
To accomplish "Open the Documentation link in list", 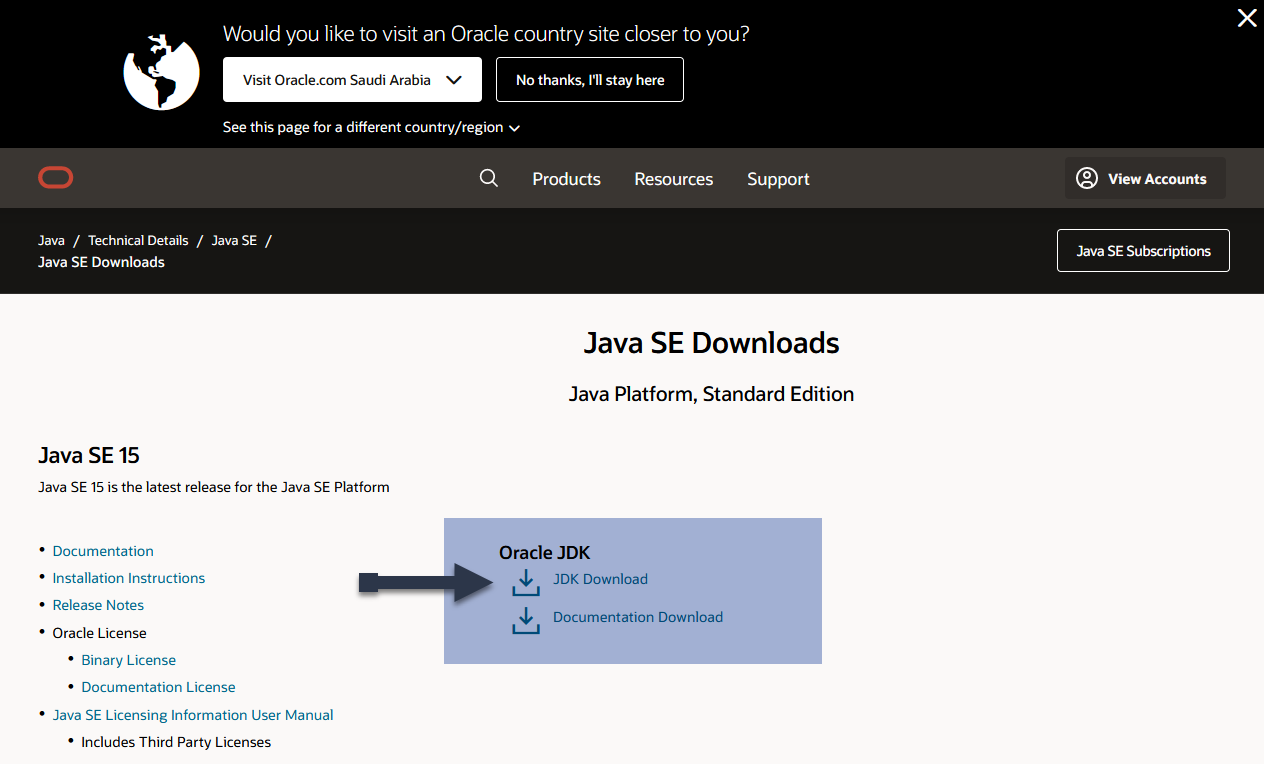I will 103,551.
